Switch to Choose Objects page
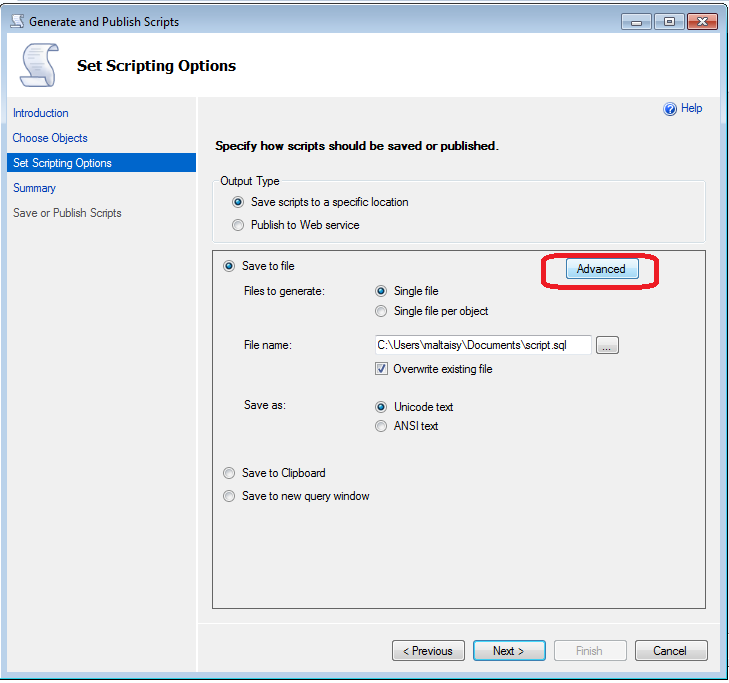 (x=50, y=138)
